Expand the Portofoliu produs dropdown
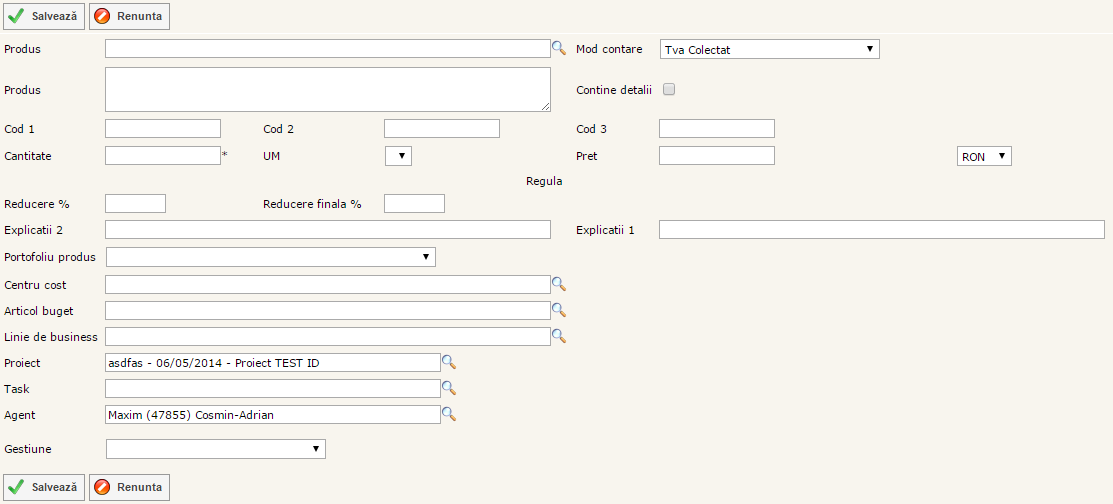Image resolution: width=1113 pixels, height=504 pixels. pos(270,257)
